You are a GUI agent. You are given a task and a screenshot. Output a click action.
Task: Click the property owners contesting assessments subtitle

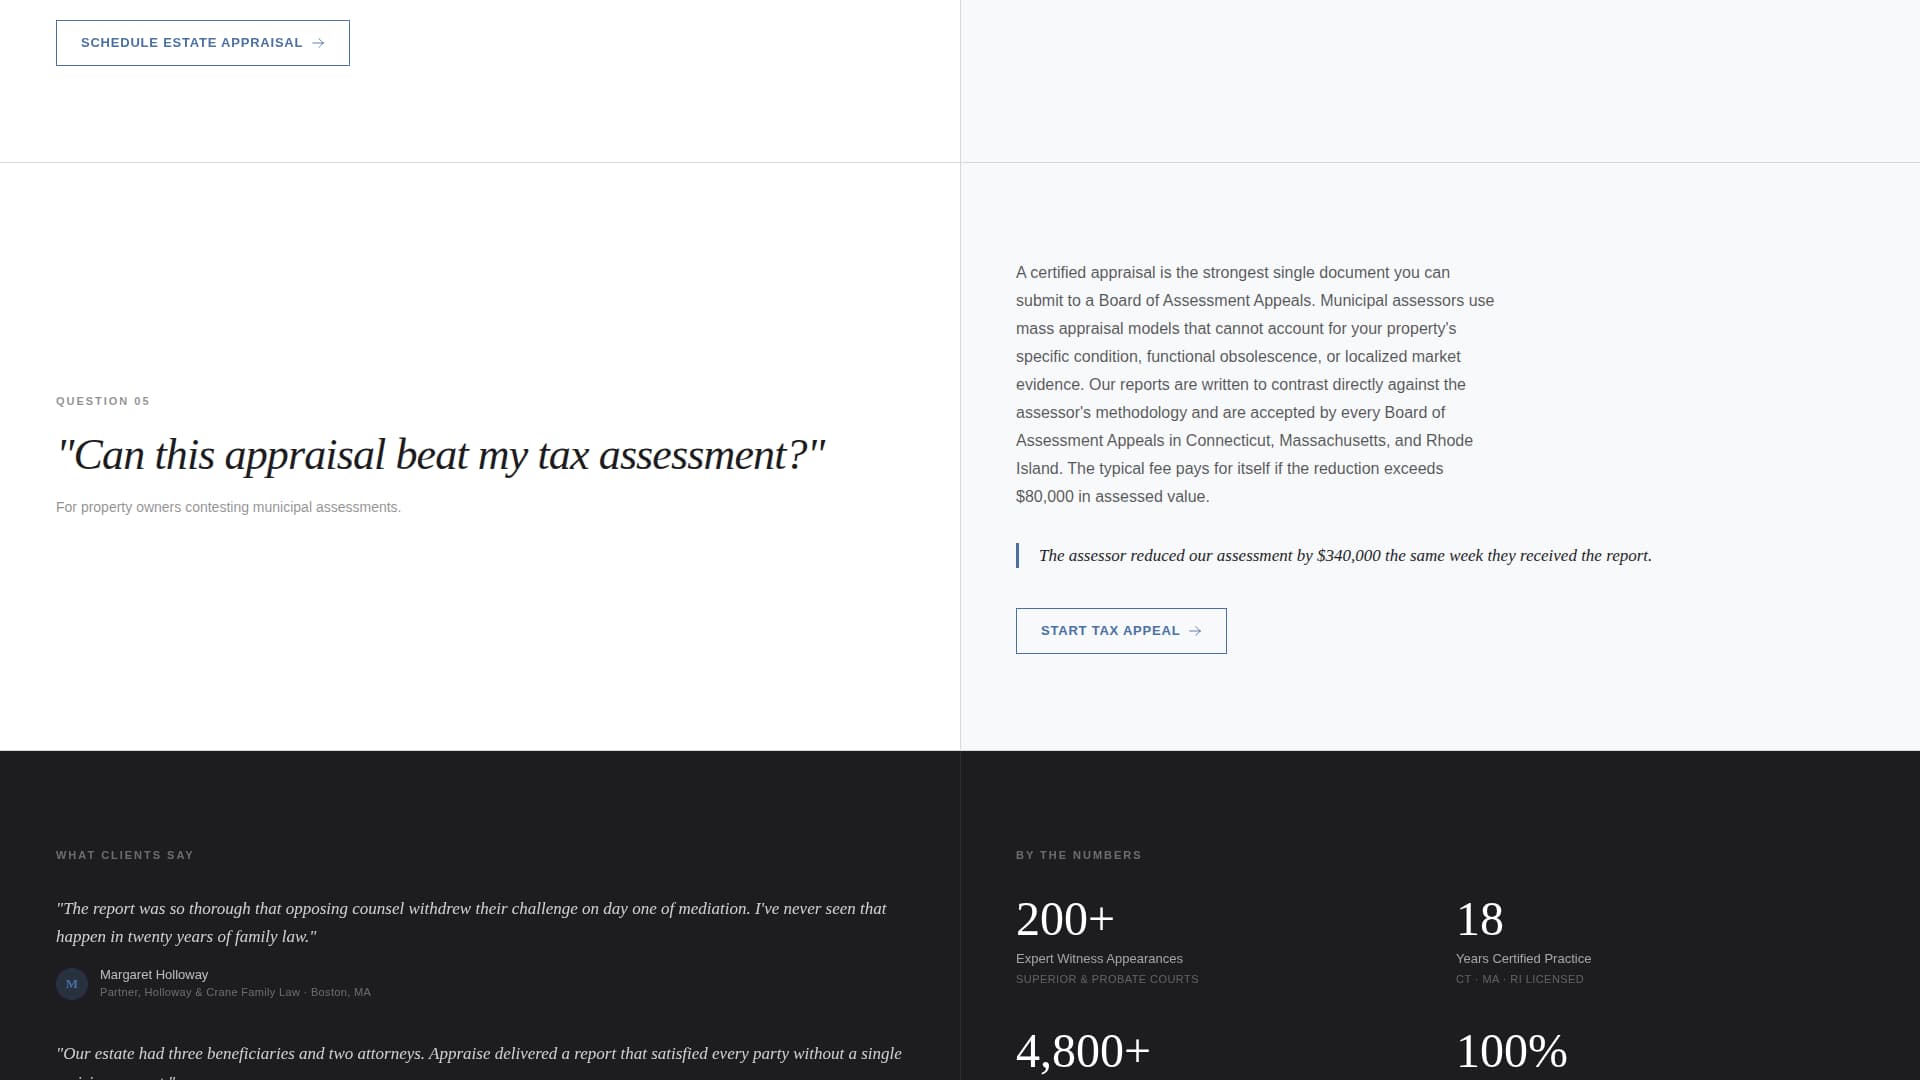[228, 507]
